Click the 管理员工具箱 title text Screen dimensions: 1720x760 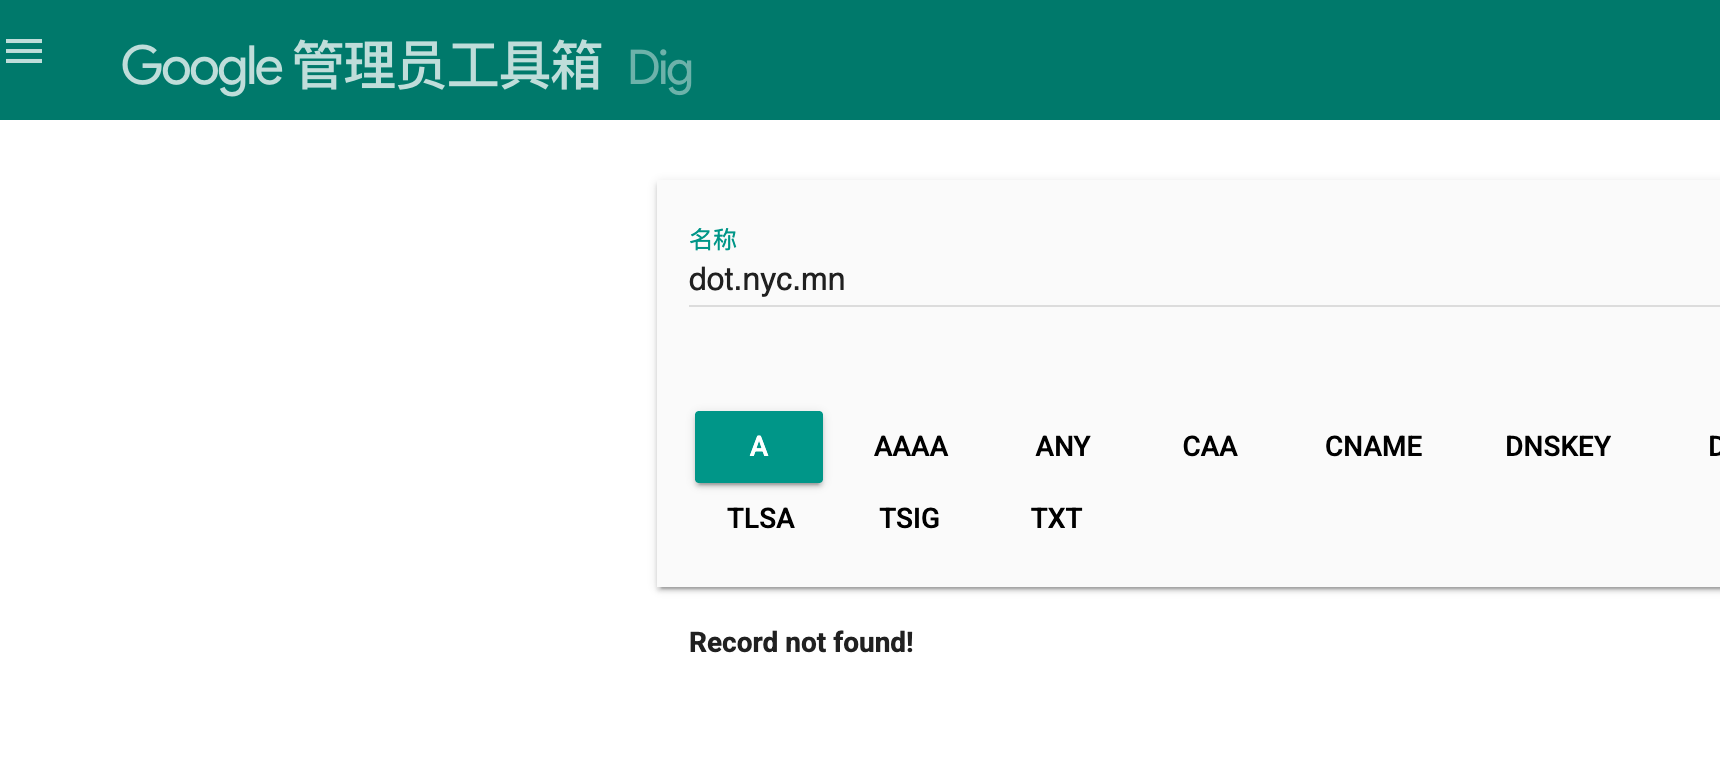[447, 66]
